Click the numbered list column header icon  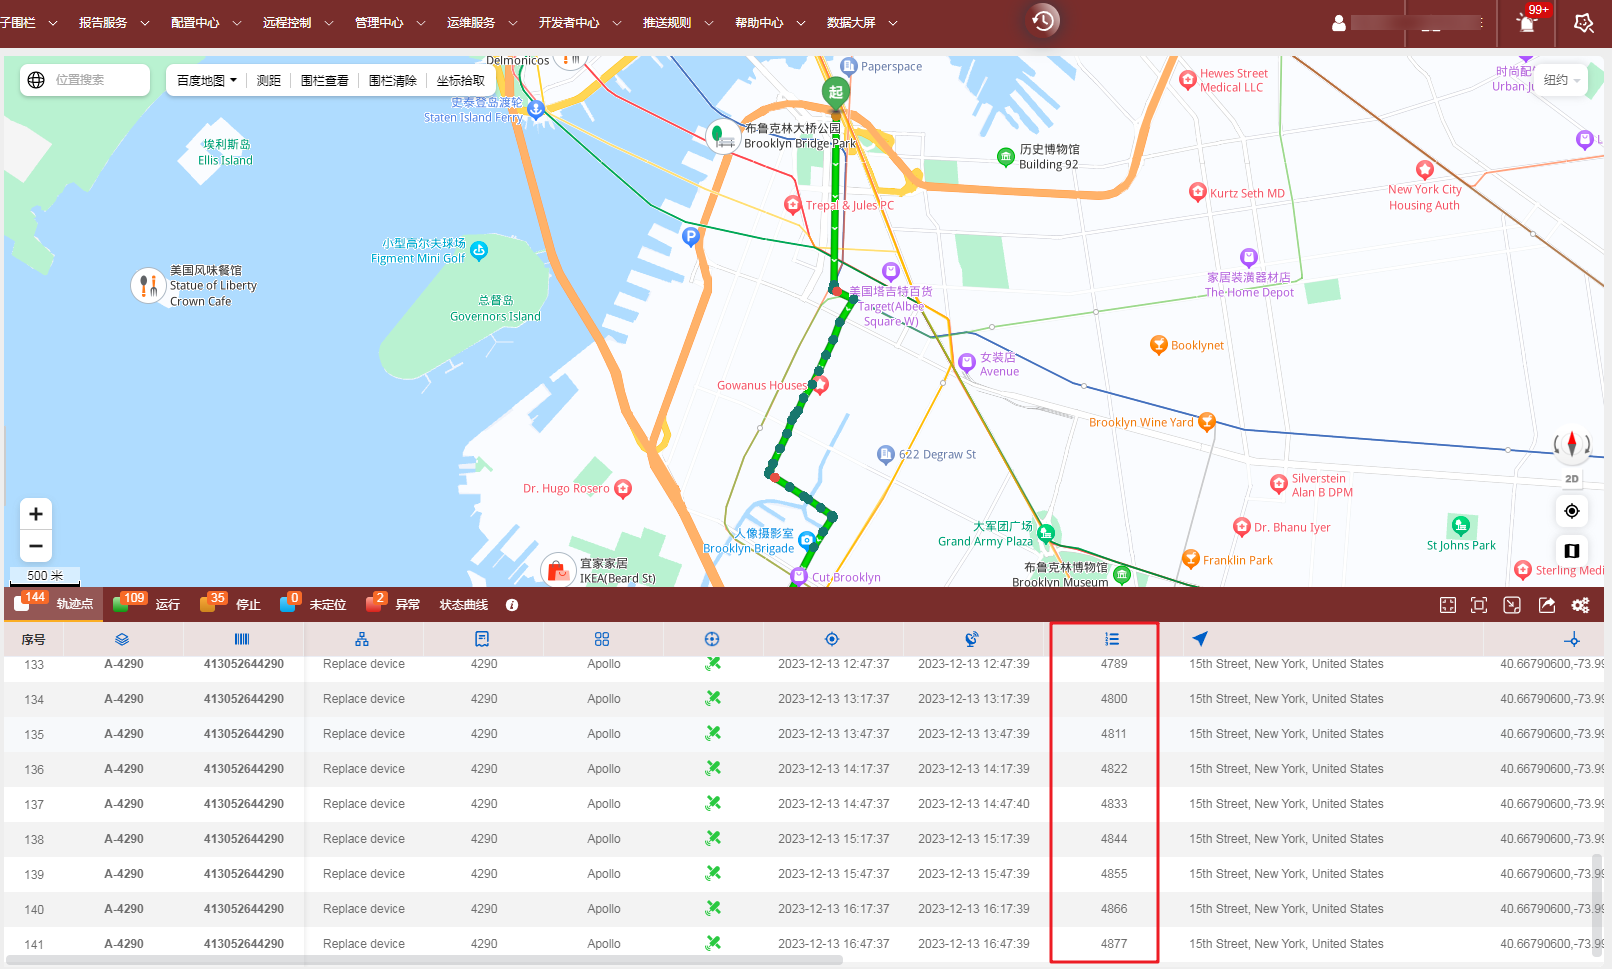(1112, 639)
